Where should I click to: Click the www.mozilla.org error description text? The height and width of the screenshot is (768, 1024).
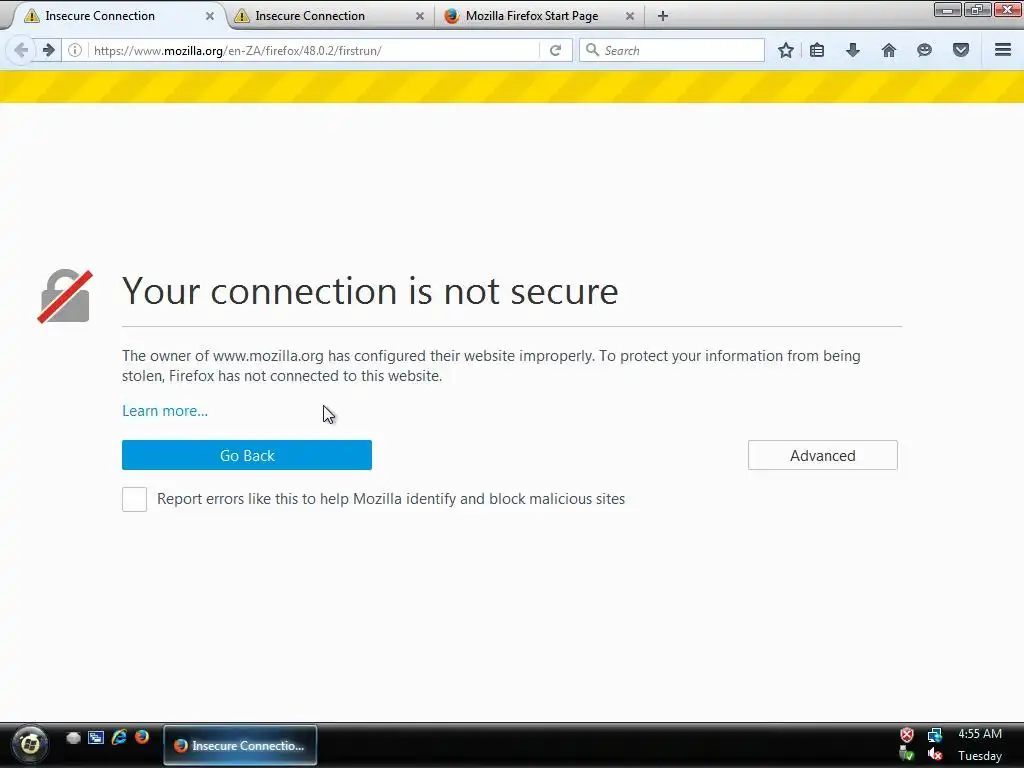(491, 366)
